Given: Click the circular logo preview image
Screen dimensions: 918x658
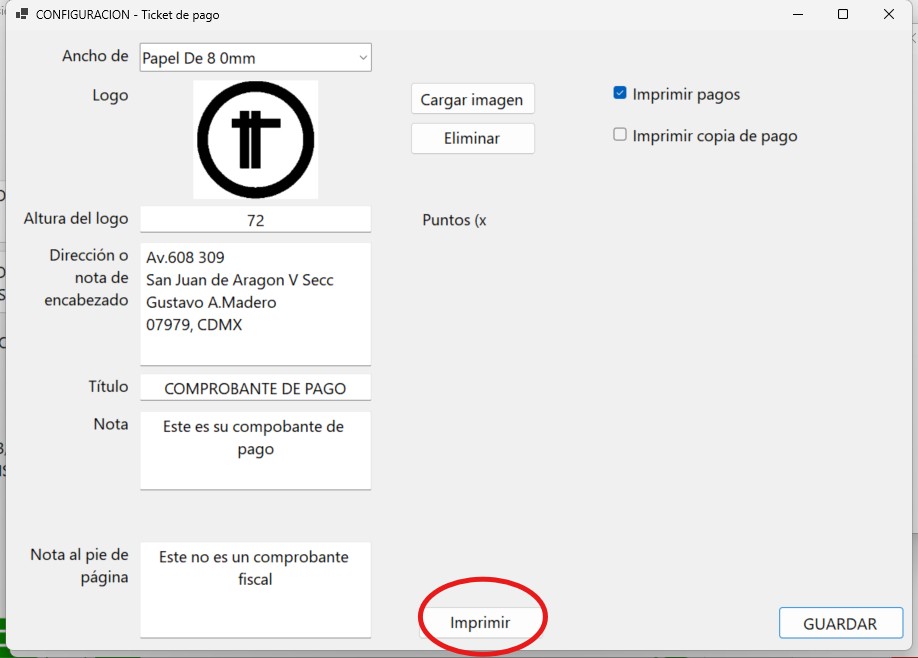Looking at the screenshot, I should tap(255, 139).
